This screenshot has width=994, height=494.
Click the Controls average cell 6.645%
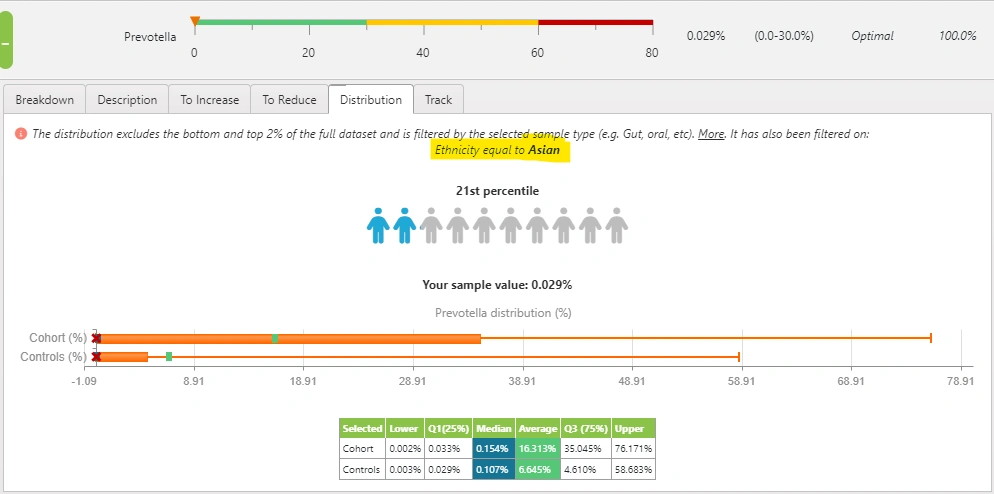tap(538, 470)
